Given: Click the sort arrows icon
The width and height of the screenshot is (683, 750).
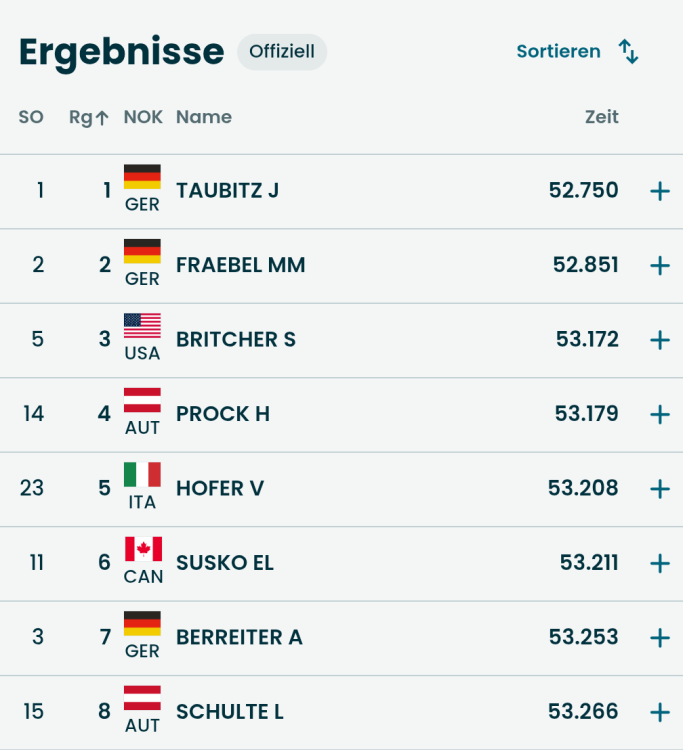Looking at the screenshot, I should pyautogui.click(x=628, y=52).
